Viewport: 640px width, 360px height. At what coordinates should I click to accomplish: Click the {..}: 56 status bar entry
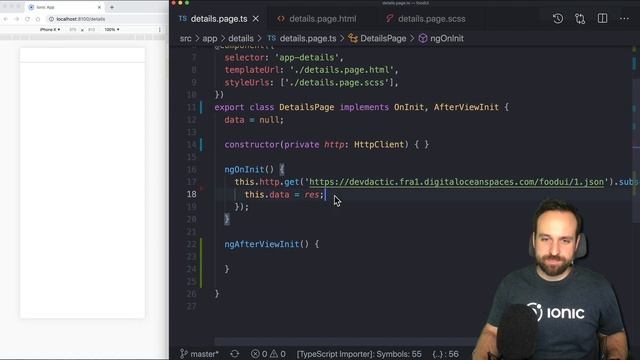click(445, 354)
